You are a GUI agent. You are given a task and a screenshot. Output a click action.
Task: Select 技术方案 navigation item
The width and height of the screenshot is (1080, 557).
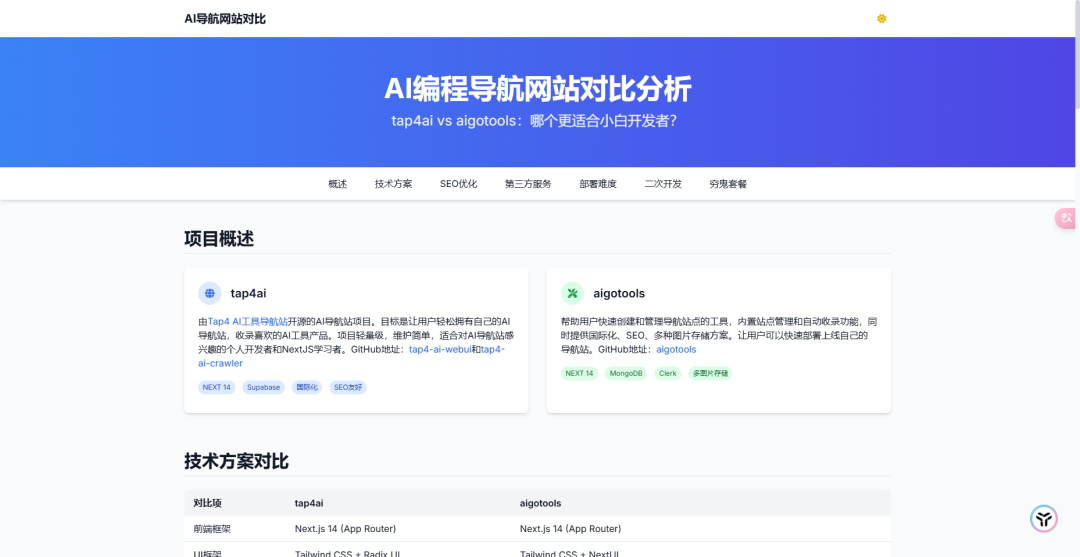(393, 184)
